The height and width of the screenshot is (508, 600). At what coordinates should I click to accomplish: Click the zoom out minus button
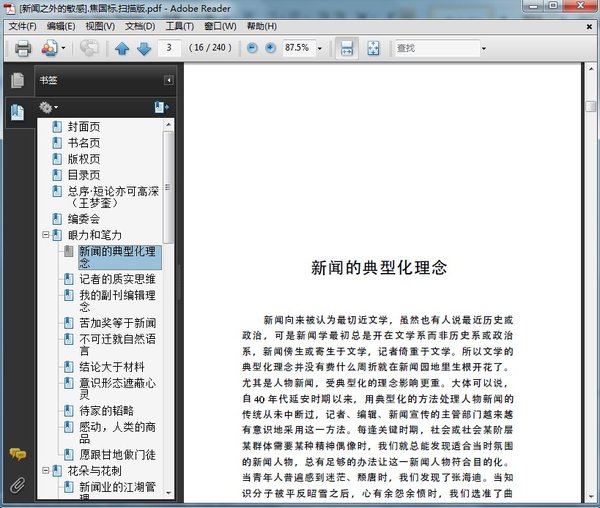[x=252, y=48]
